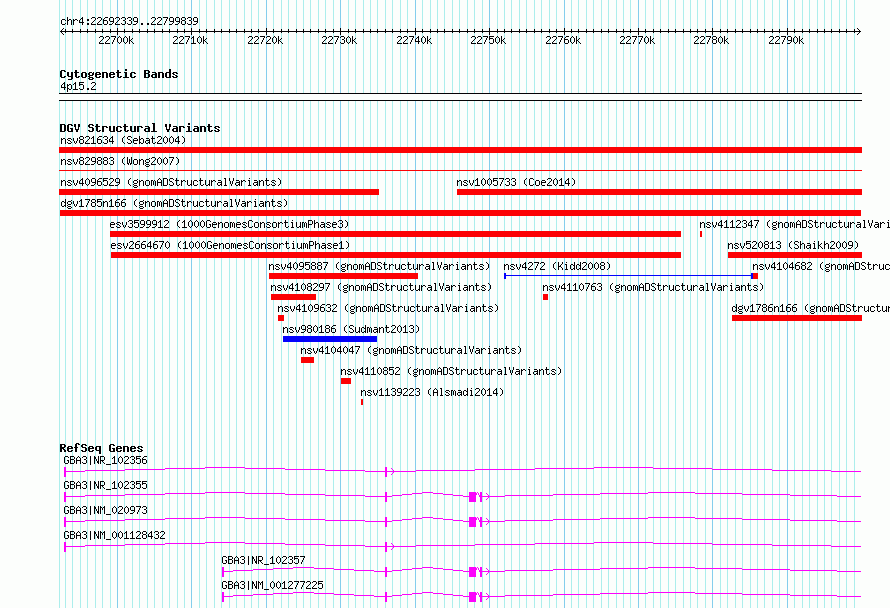890x608 pixels.
Task: Click the exon block on GBA3|NR_102357
Action: pos(473,572)
